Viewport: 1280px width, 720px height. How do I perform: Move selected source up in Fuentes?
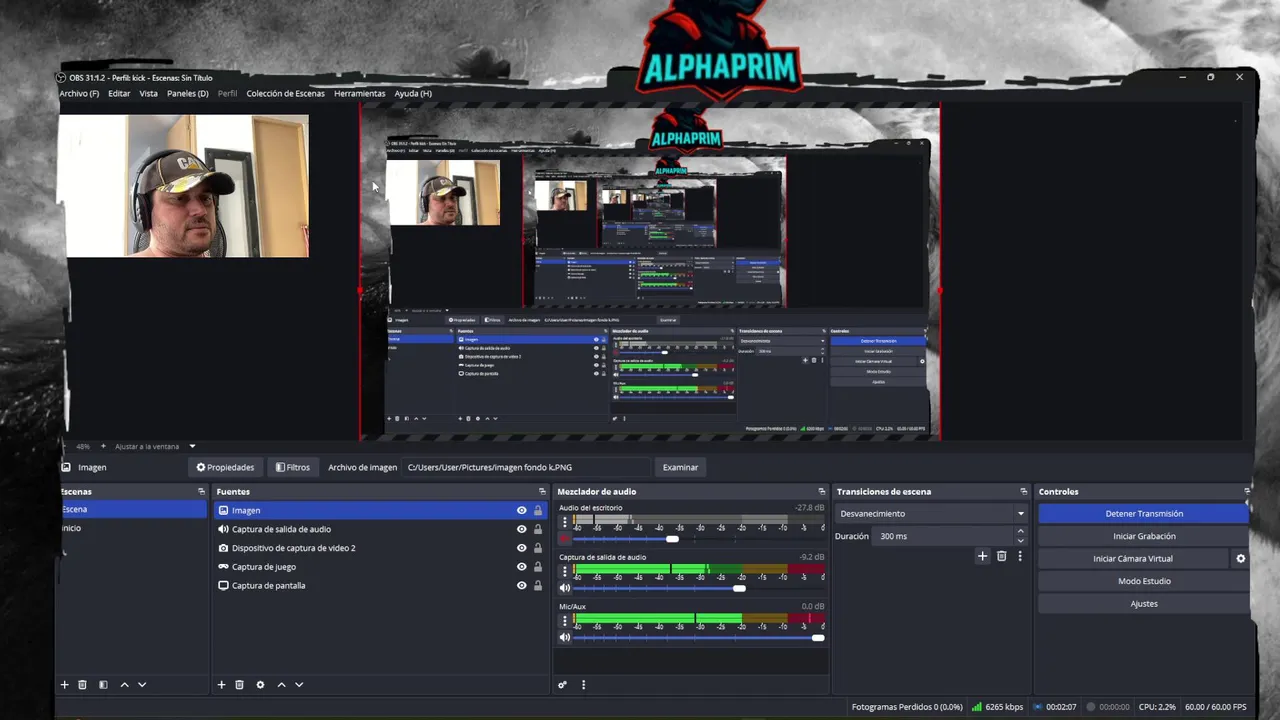tap(281, 685)
